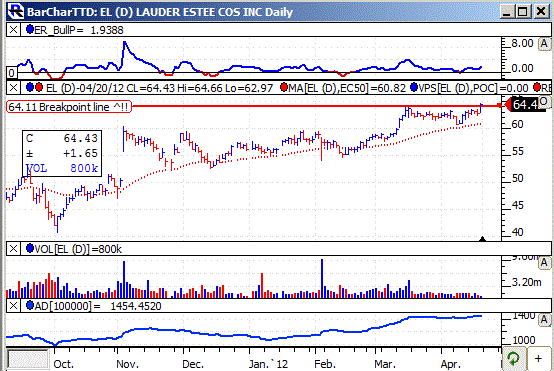Click the Nov. date axis label
This screenshot has height=371, width=554.
click(x=128, y=364)
